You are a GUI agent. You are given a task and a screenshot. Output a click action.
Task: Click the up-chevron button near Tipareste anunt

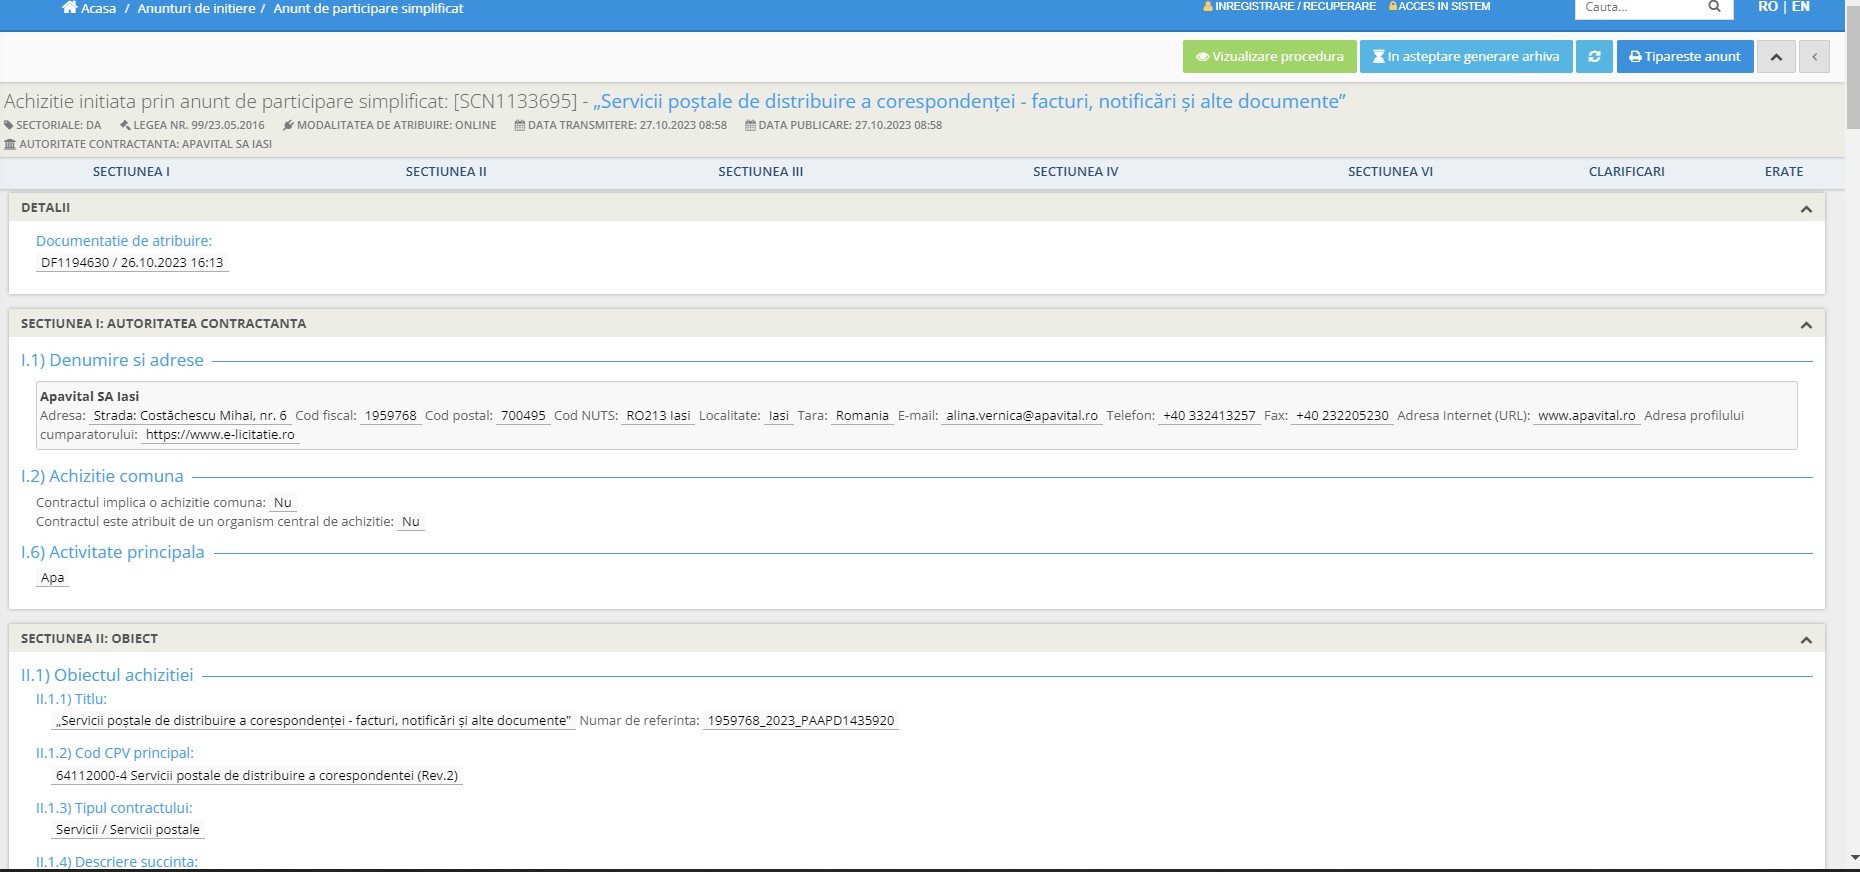(x=1776, y=57)
